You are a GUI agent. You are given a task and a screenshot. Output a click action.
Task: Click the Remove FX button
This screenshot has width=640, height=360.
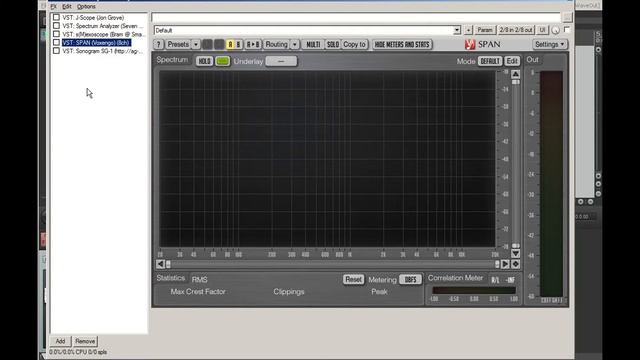[85, 341]
